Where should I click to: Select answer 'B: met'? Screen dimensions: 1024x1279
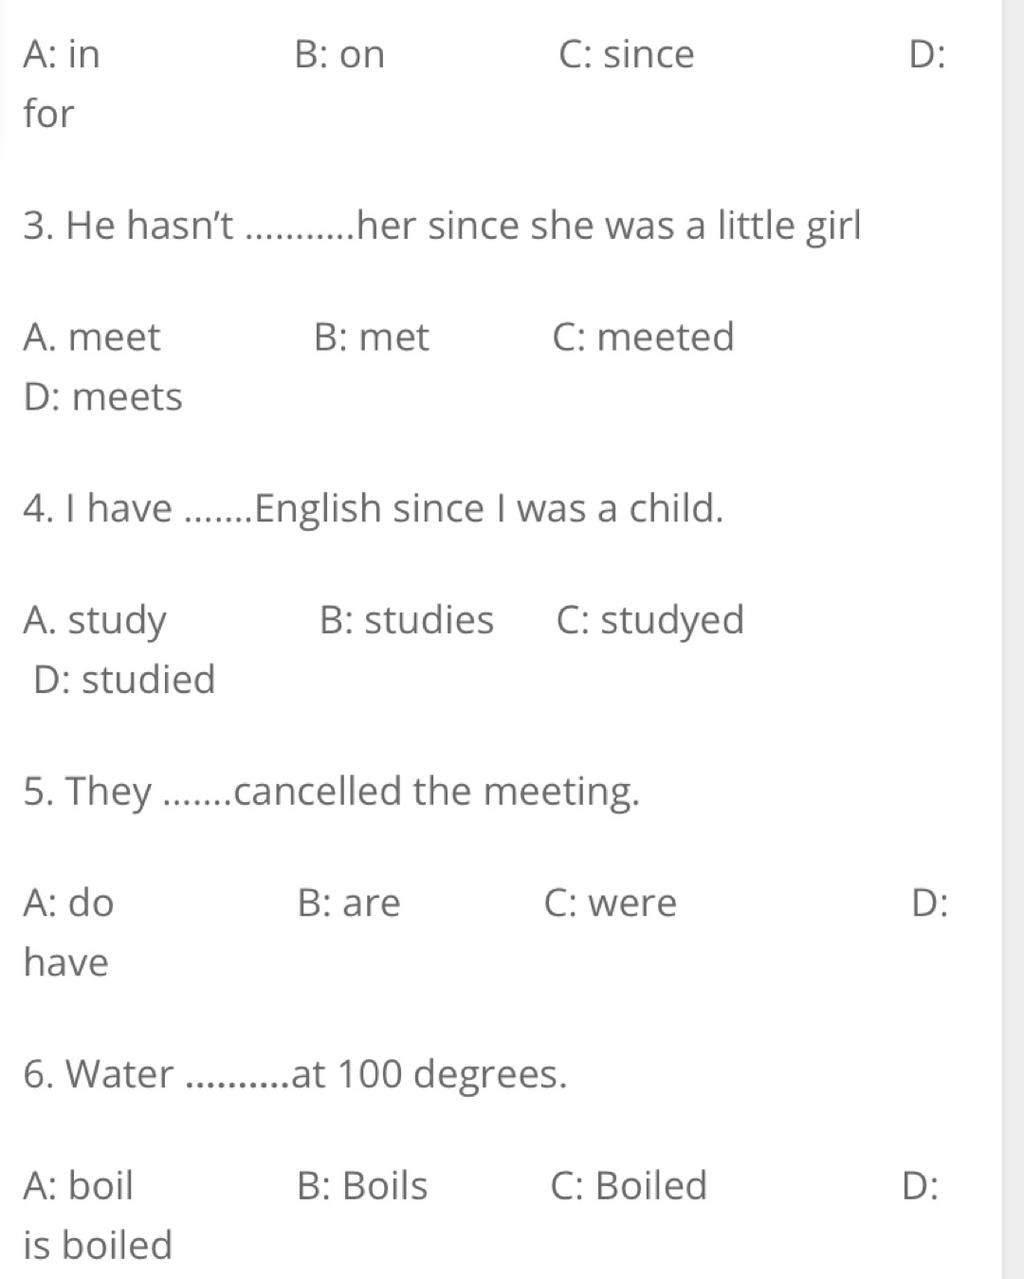point(371,337)
